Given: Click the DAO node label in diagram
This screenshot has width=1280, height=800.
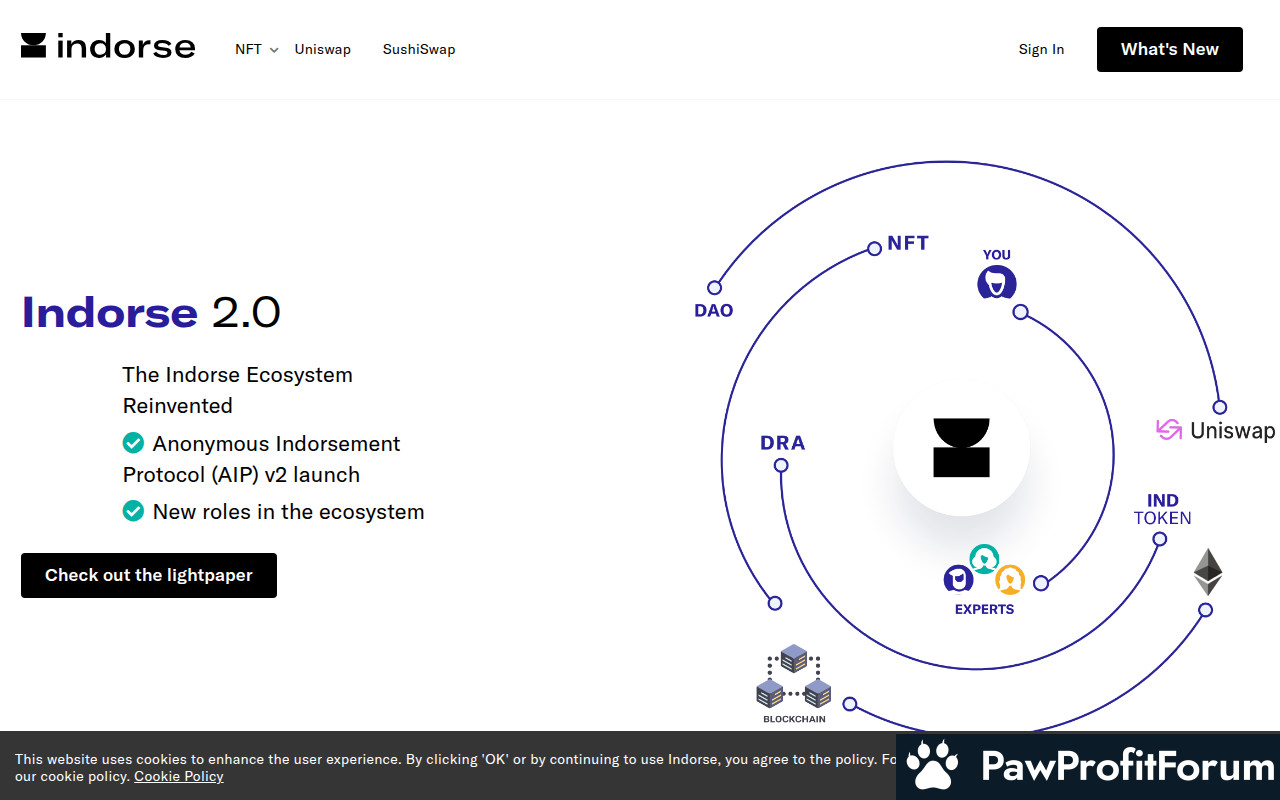Looking at the screenshot, I should 713,311.
